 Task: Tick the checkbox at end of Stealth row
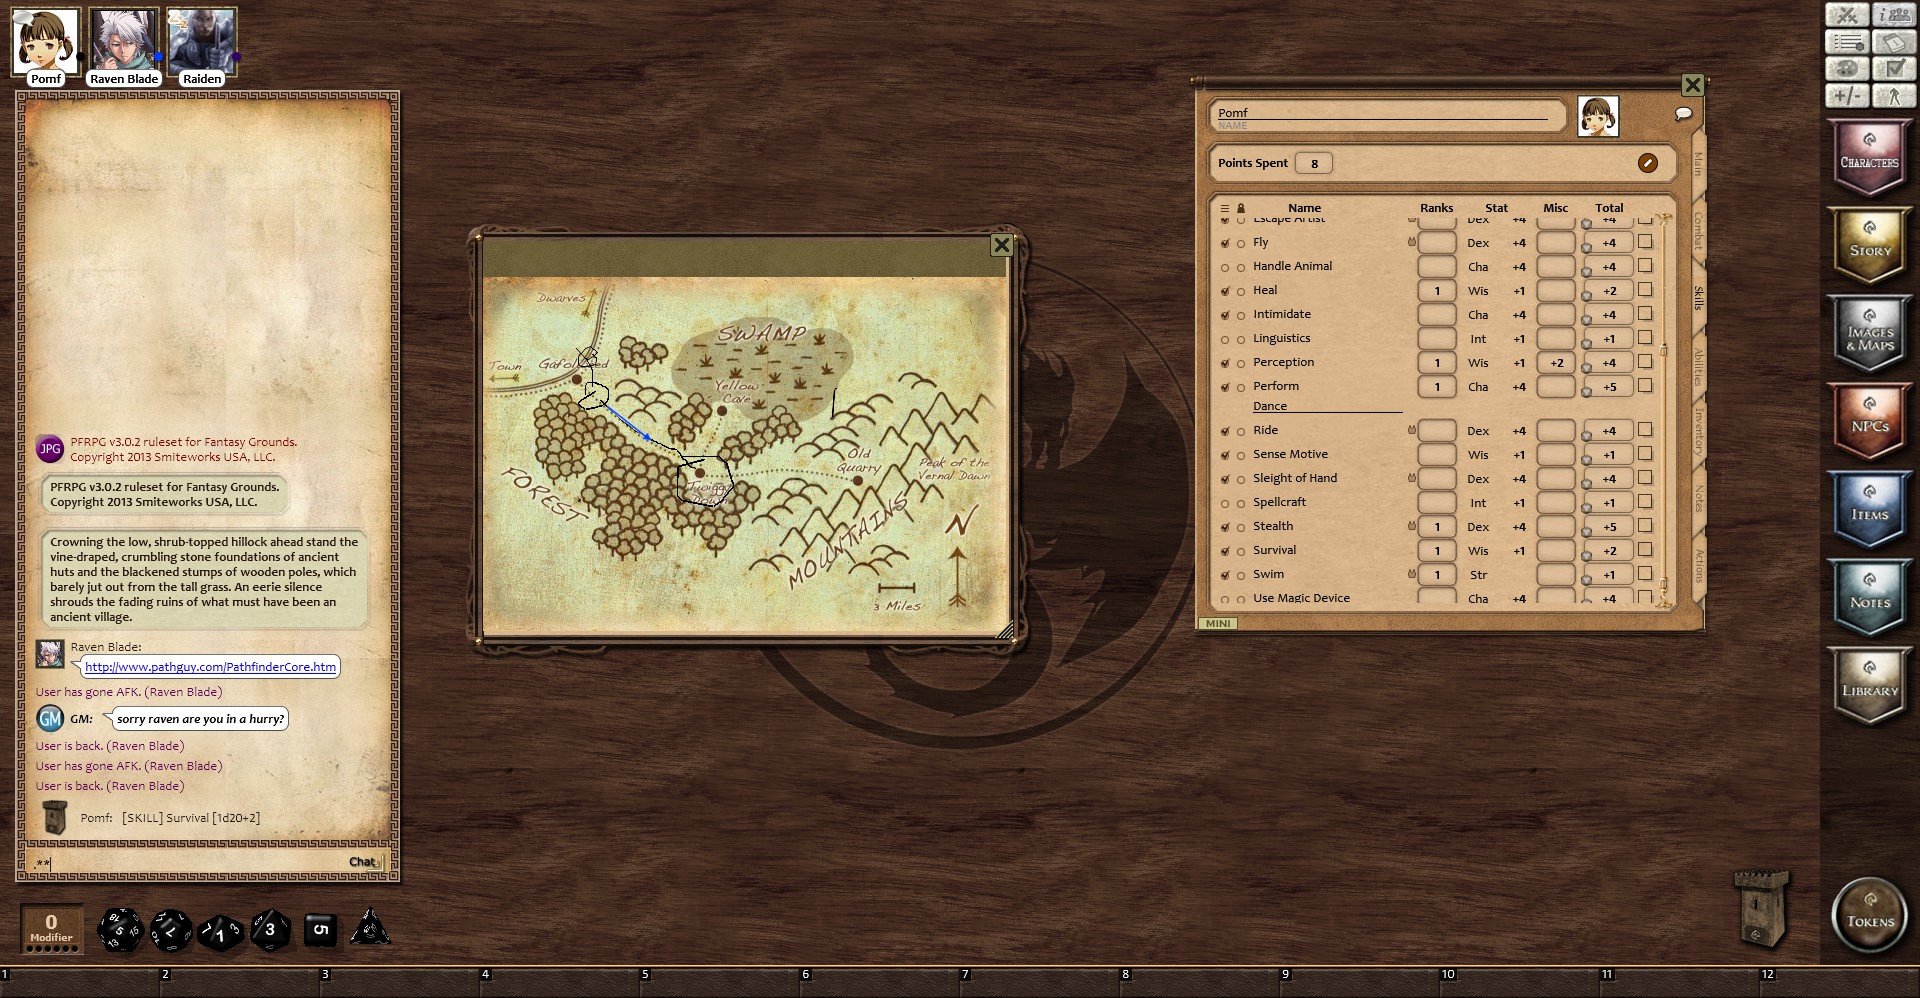tap(1645, 526)
